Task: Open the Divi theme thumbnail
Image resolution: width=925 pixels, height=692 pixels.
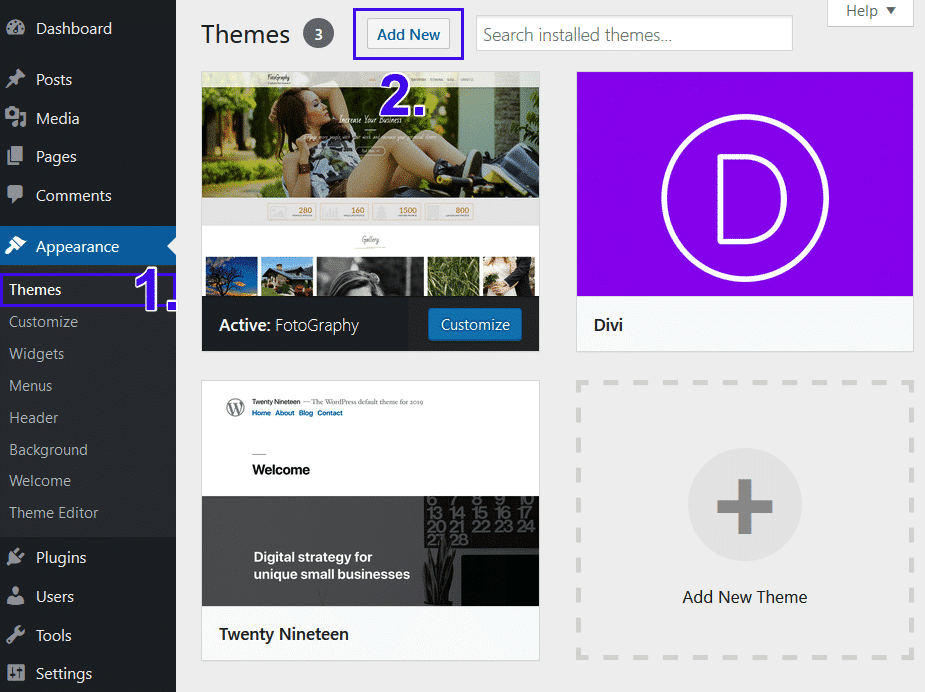Action: coord(744,183)
